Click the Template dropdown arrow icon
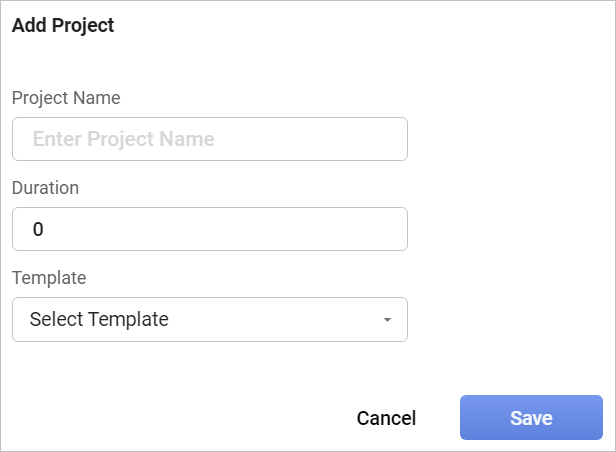This screenshot has width=616, height=452. point(387,320)
